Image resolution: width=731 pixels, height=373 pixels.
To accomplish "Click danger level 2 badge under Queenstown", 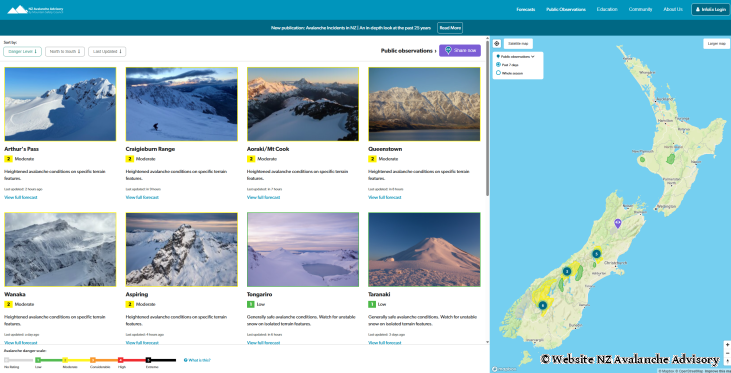I will click(x=372, y=159).
